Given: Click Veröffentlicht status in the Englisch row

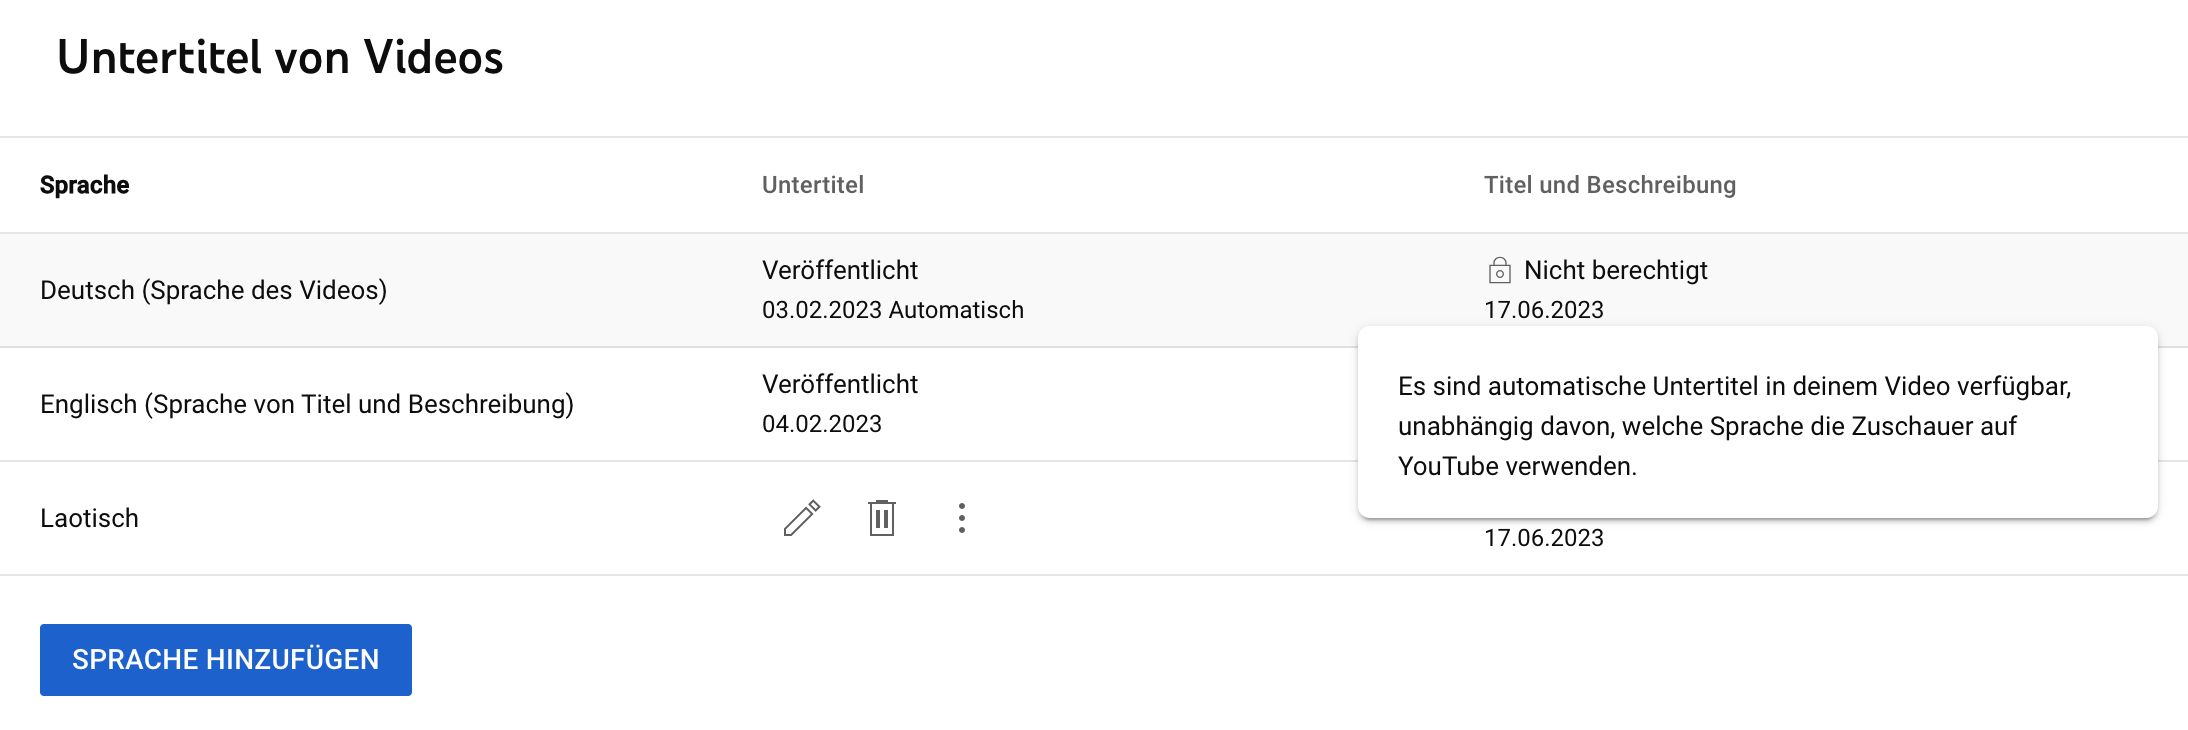Looking at the screenshot, I should click(x=840, y=384).
